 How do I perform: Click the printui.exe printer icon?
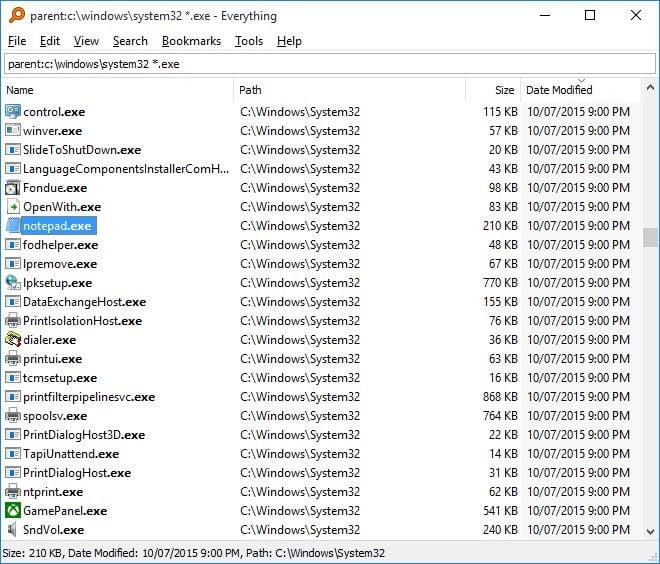point(13,359)
